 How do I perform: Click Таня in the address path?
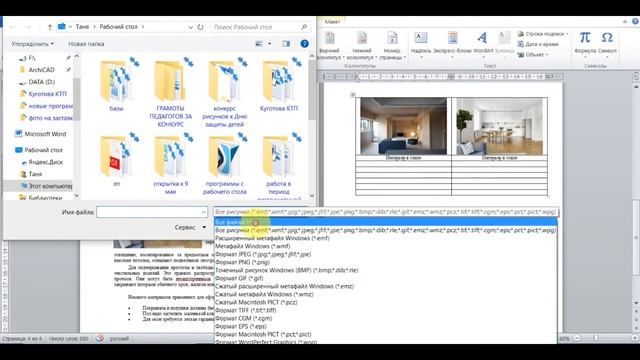point(82,27)
